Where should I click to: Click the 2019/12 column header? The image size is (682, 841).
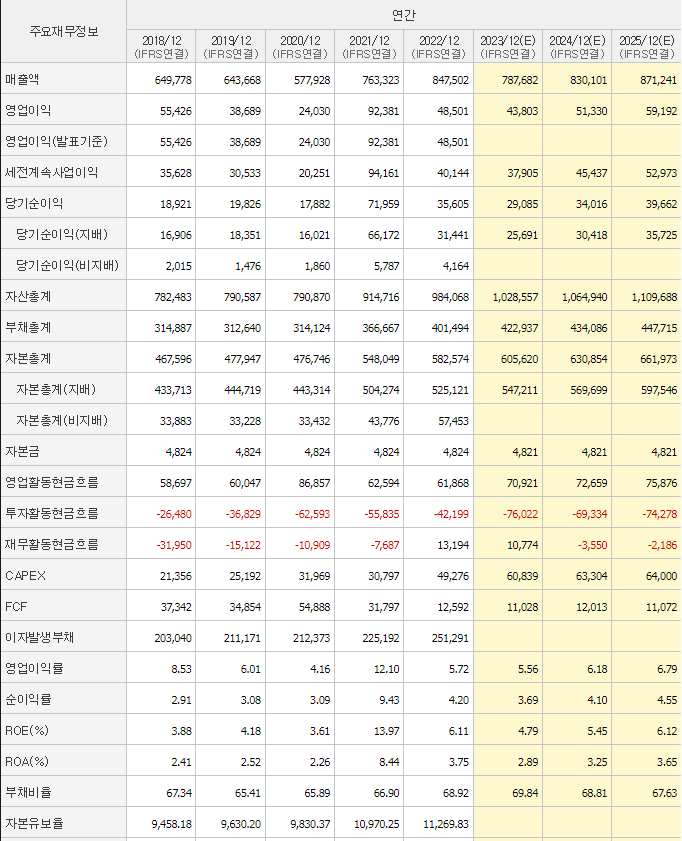pyautogui.click(x=231, y=47)
